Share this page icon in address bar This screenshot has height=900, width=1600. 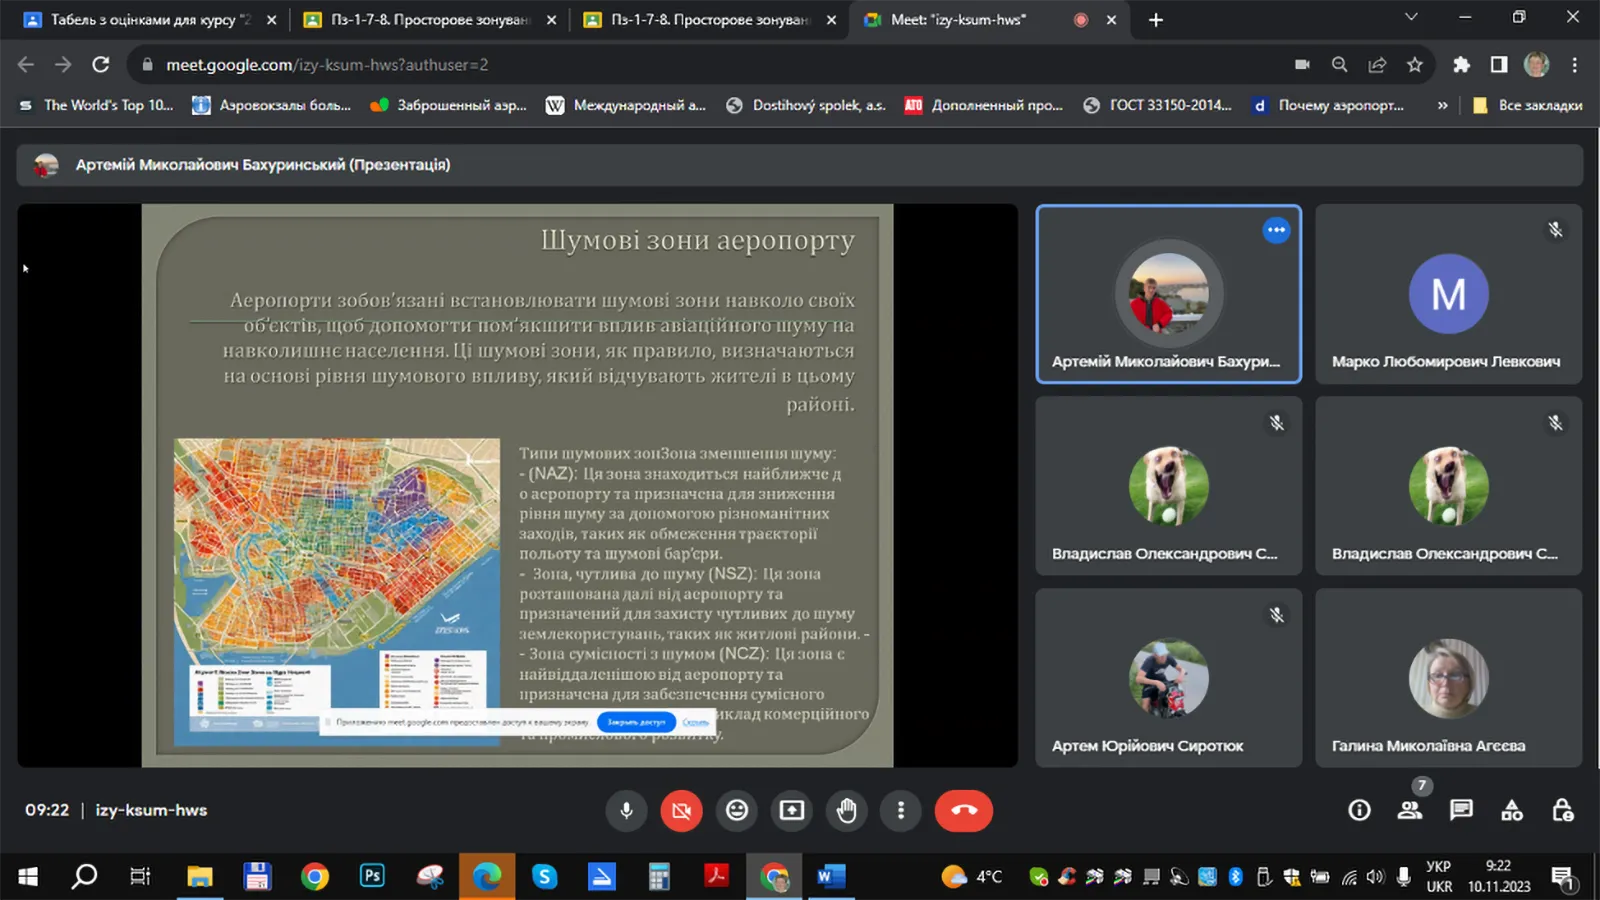click(x=1377, y=64)
